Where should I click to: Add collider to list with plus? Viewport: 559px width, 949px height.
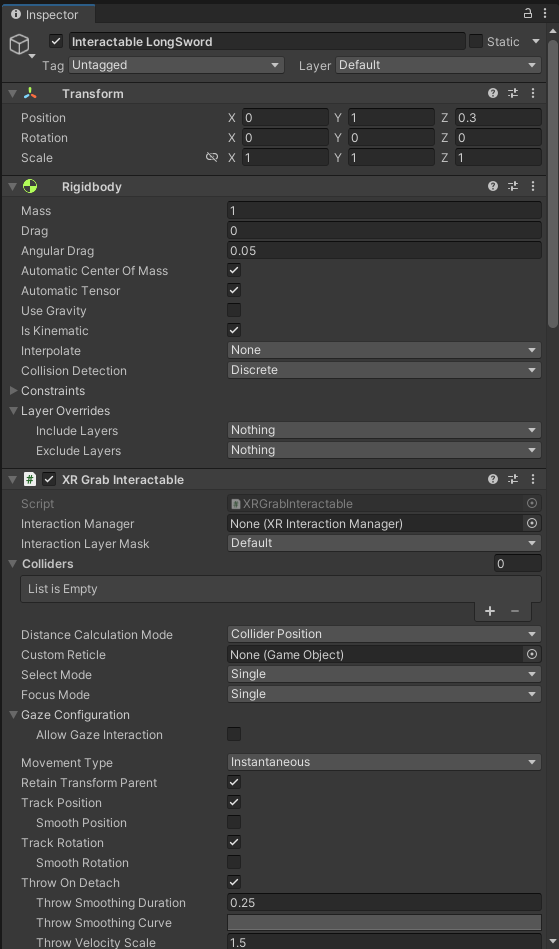point(490,611)
